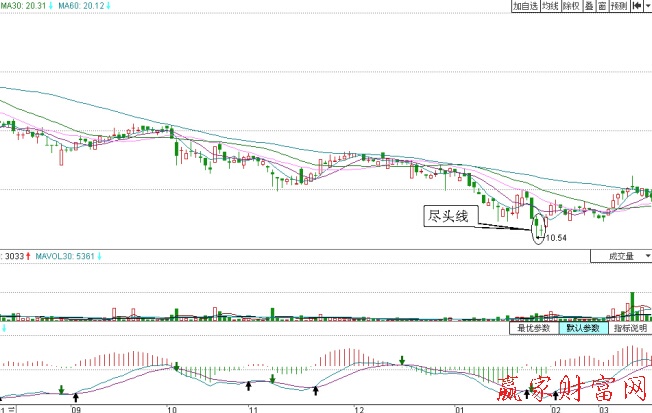This screenshot has width=652, height=413.
Task: Open the 预测 forecast tool
Action: [619, 6]
